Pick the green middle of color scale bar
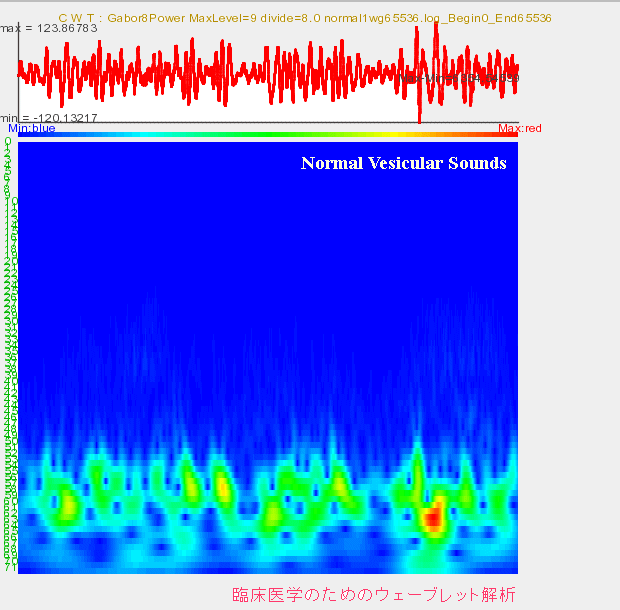Viewport: 620px width, 610px height. click(x=268, y=133)
